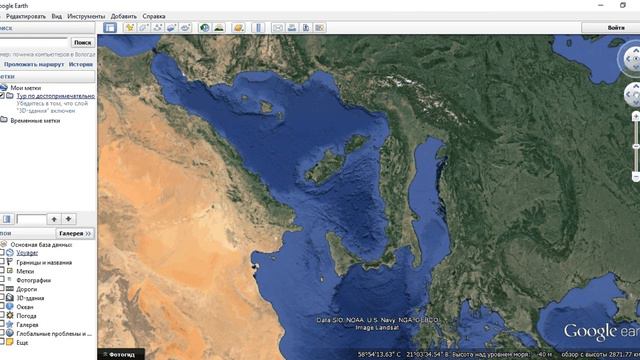Click the Глобальные проблемы layer icon
Image resolution: width=640 pixels, height=360 pixels.
[10, 333]
